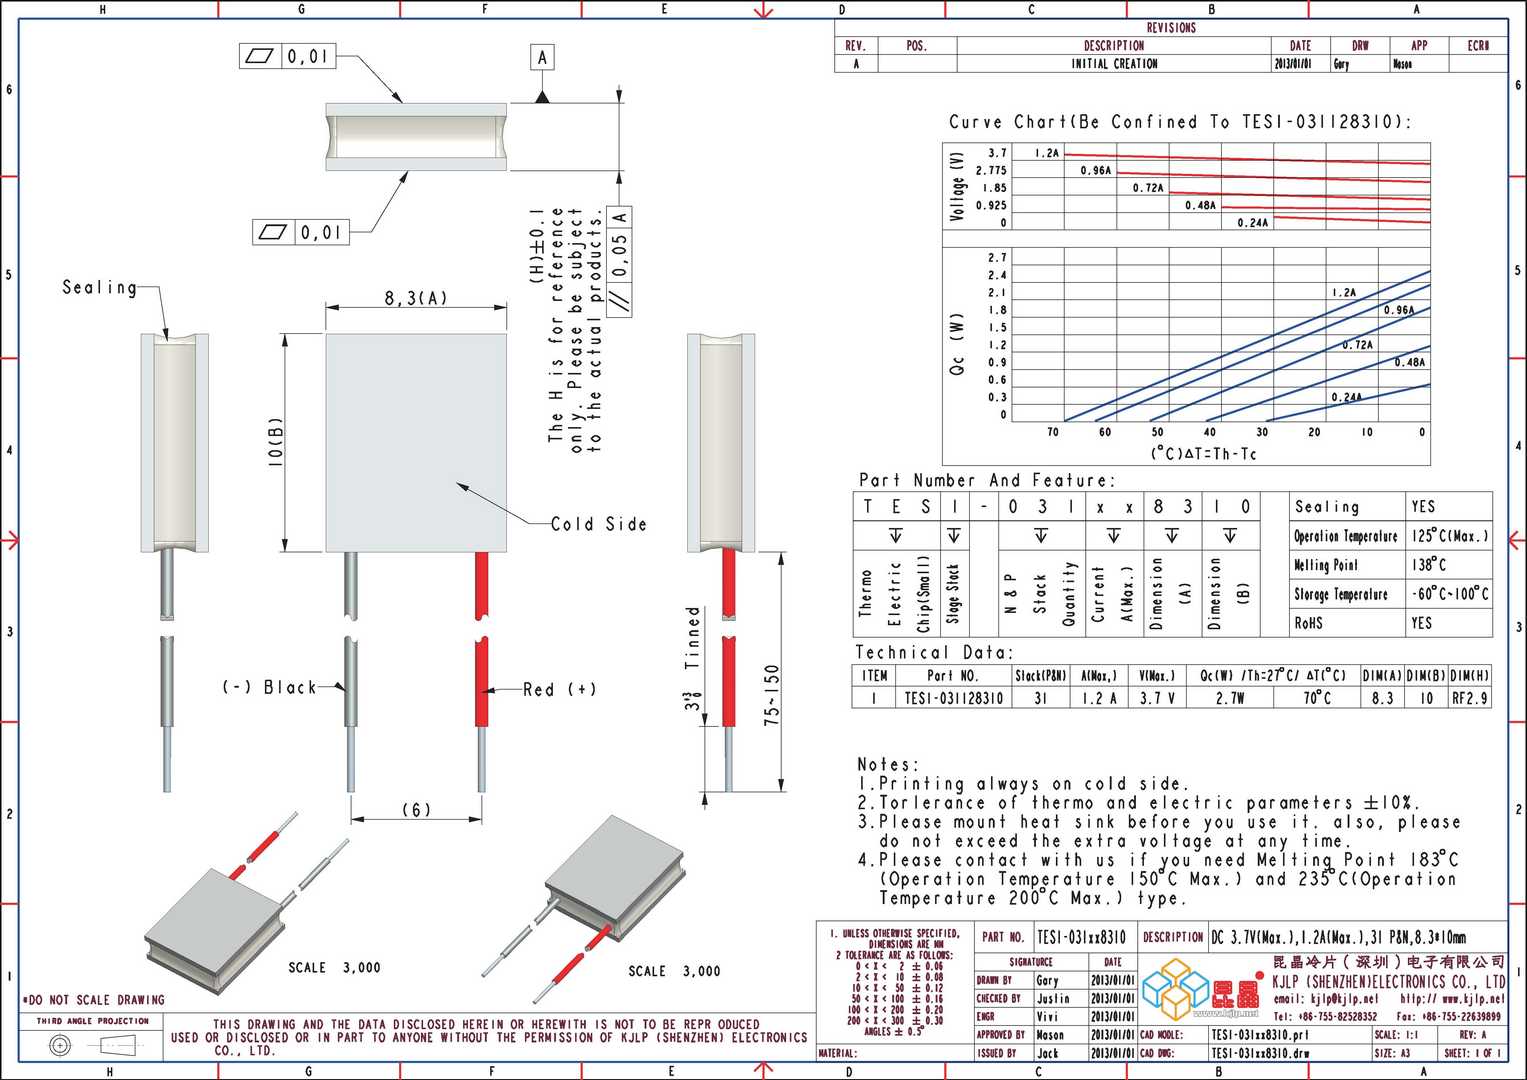Click the KJLP colored cubes logo

(x=1178, y=987)
